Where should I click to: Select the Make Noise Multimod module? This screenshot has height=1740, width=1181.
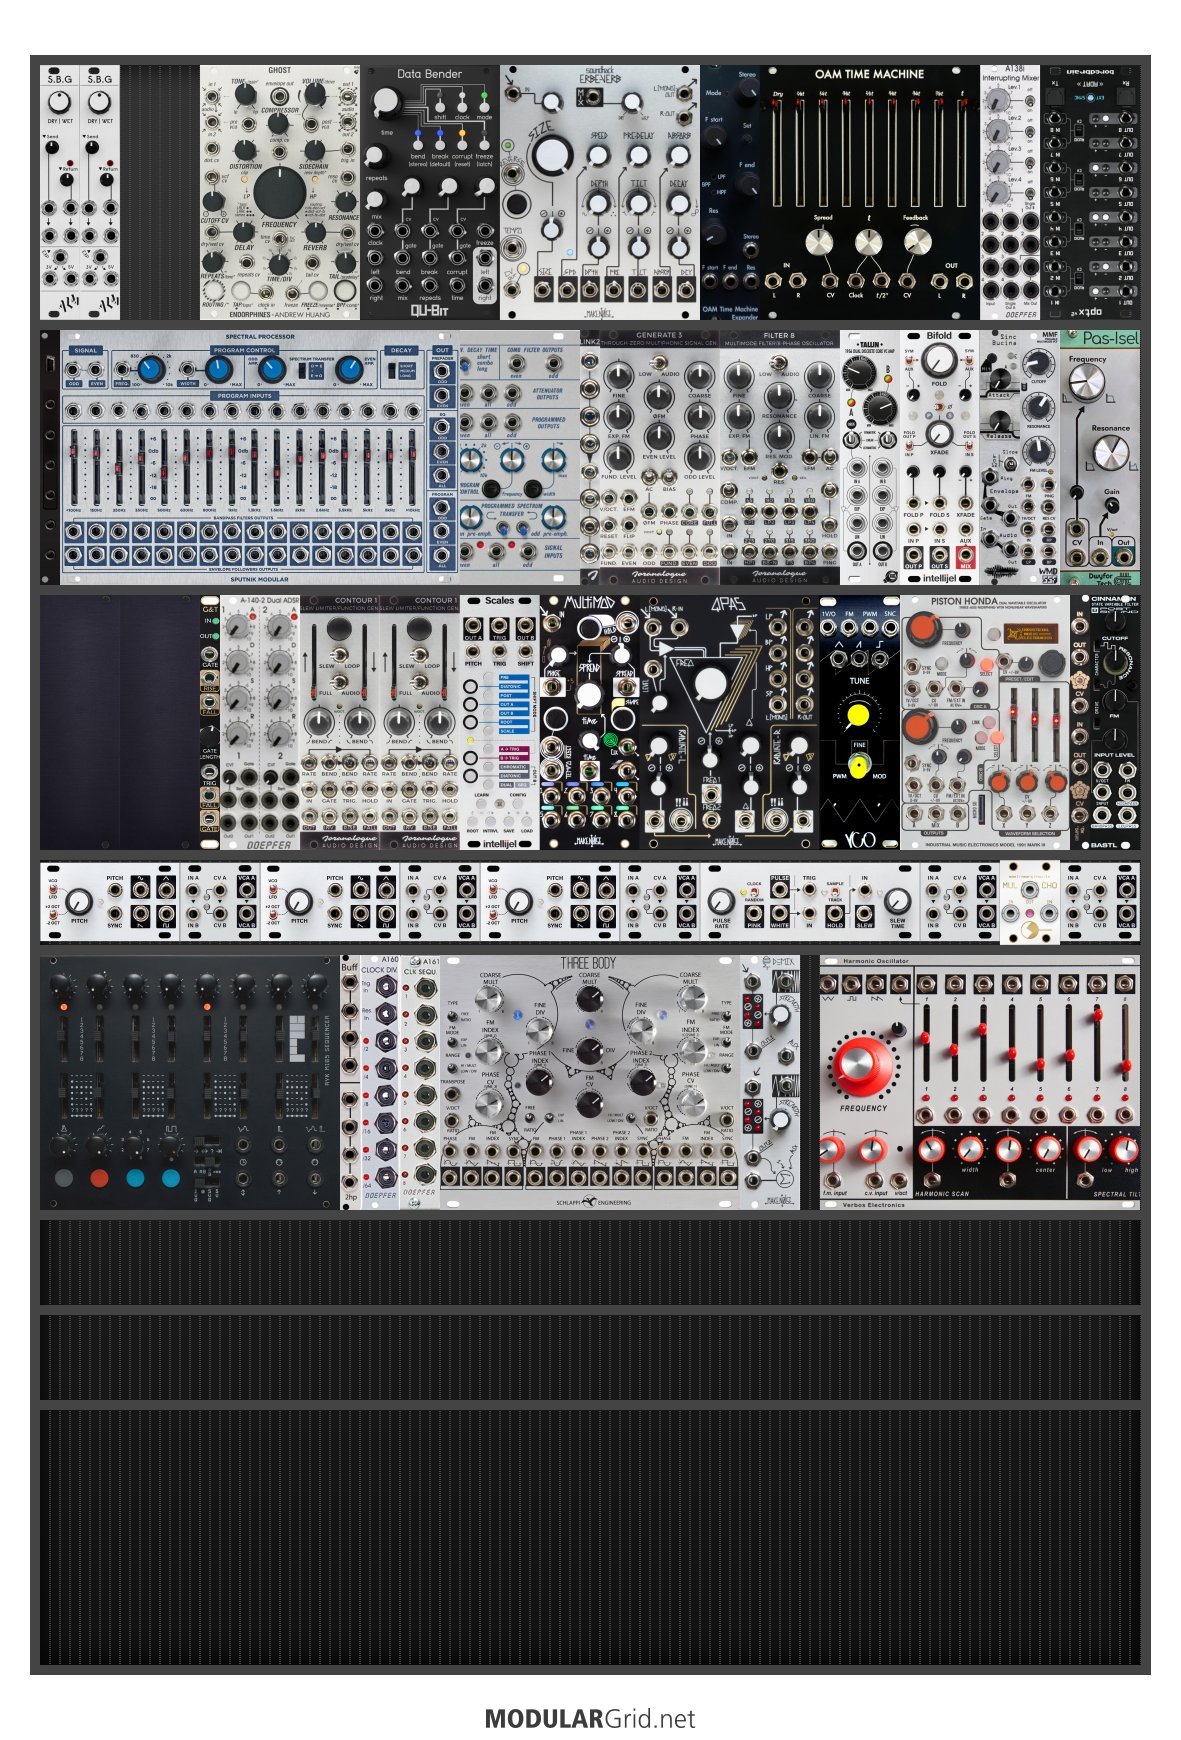590,722
